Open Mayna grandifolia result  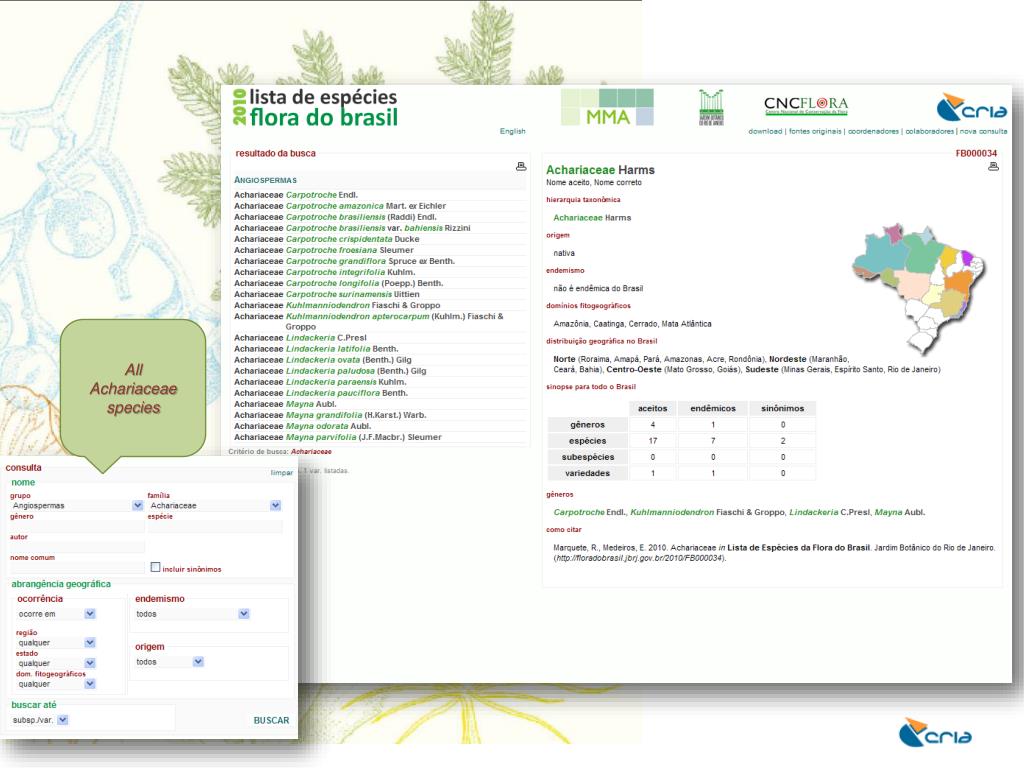324,415
